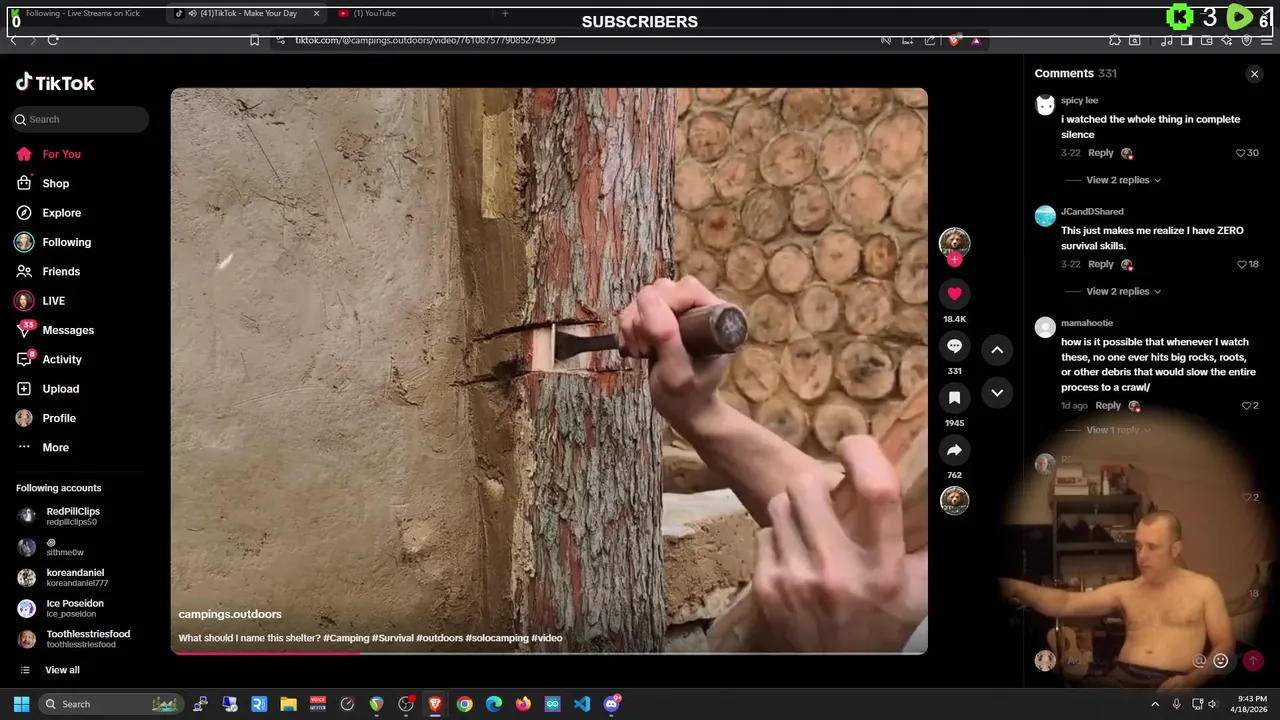The width and height of the screenshot is (1280, 720).
Task: Share the video with arrow icon
Action: 954,450
